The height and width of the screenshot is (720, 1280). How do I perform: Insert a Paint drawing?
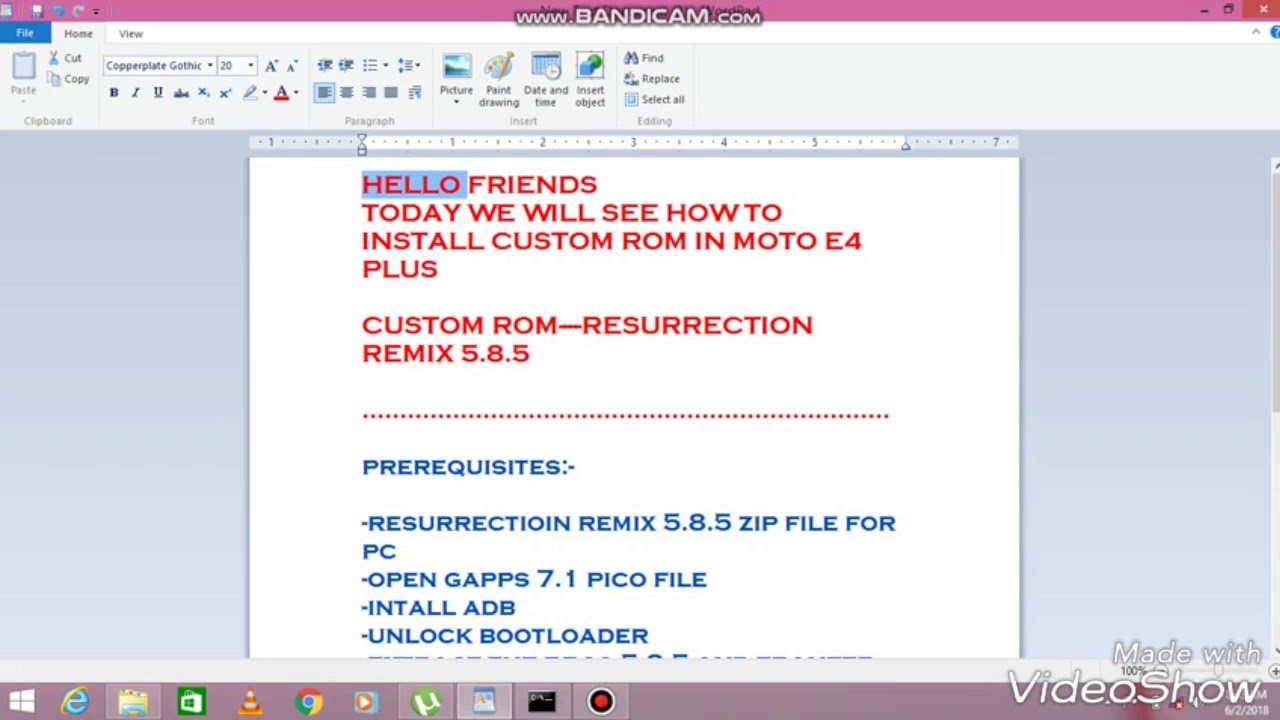[498, 80]
